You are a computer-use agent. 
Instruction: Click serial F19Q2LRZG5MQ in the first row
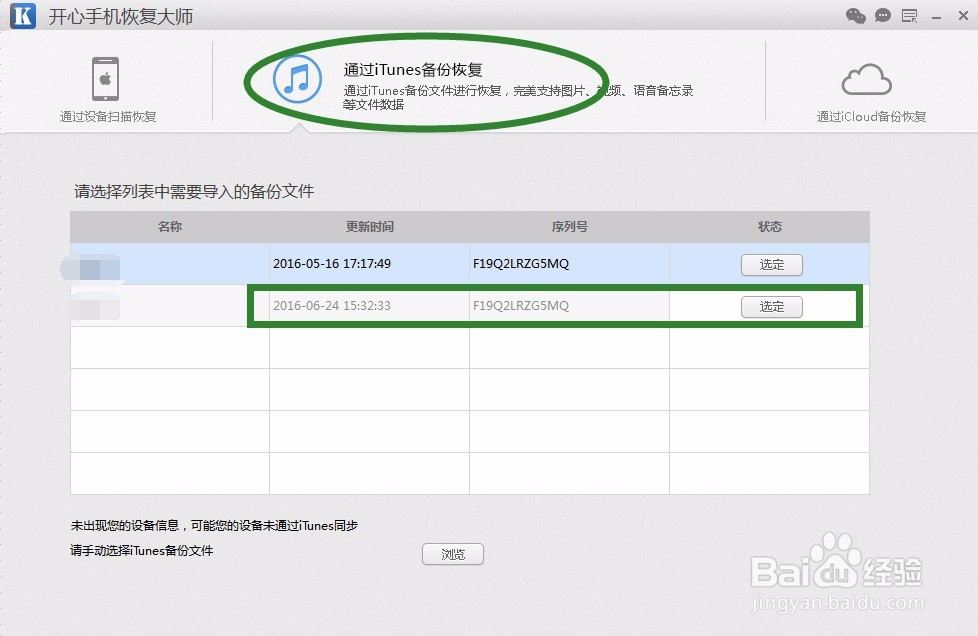tap(521, 264)
